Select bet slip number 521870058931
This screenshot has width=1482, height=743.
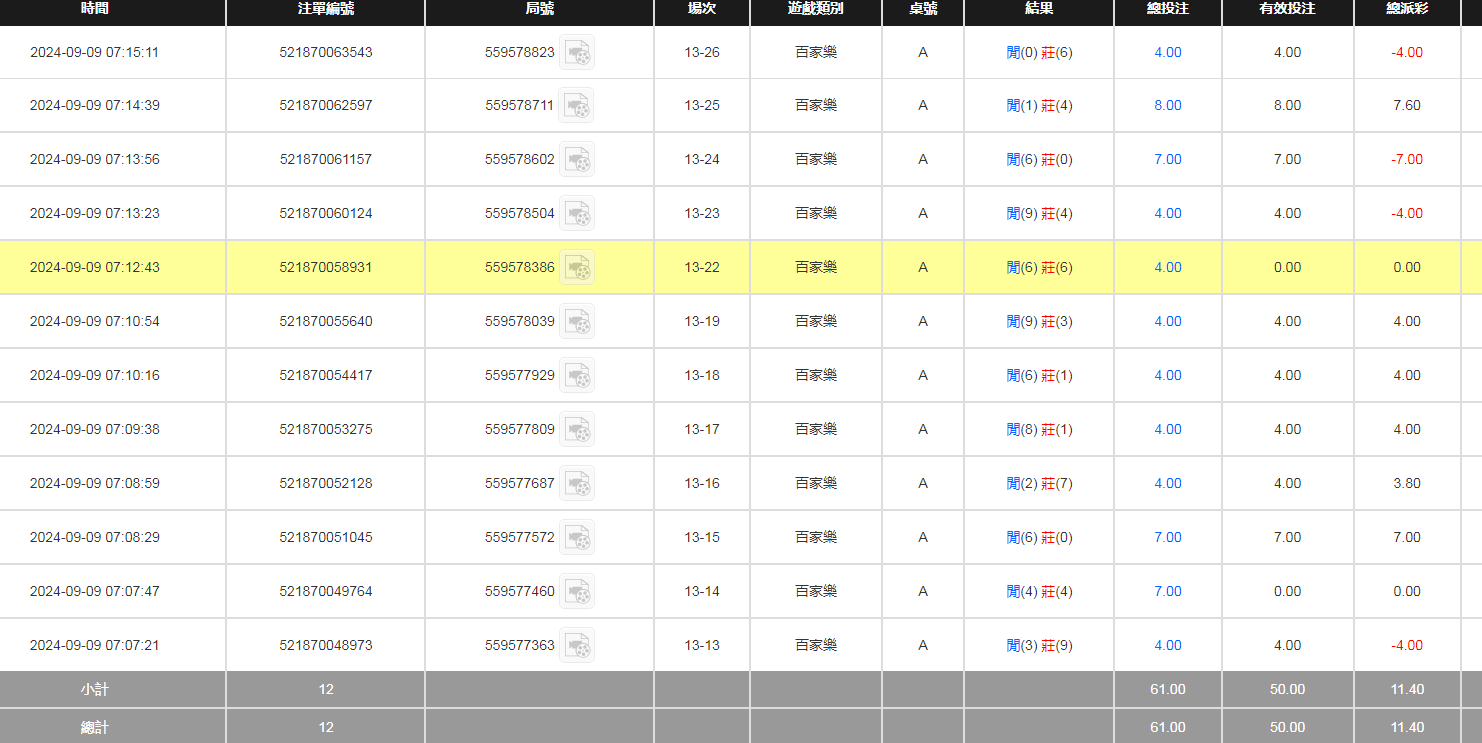click(325, 267)
